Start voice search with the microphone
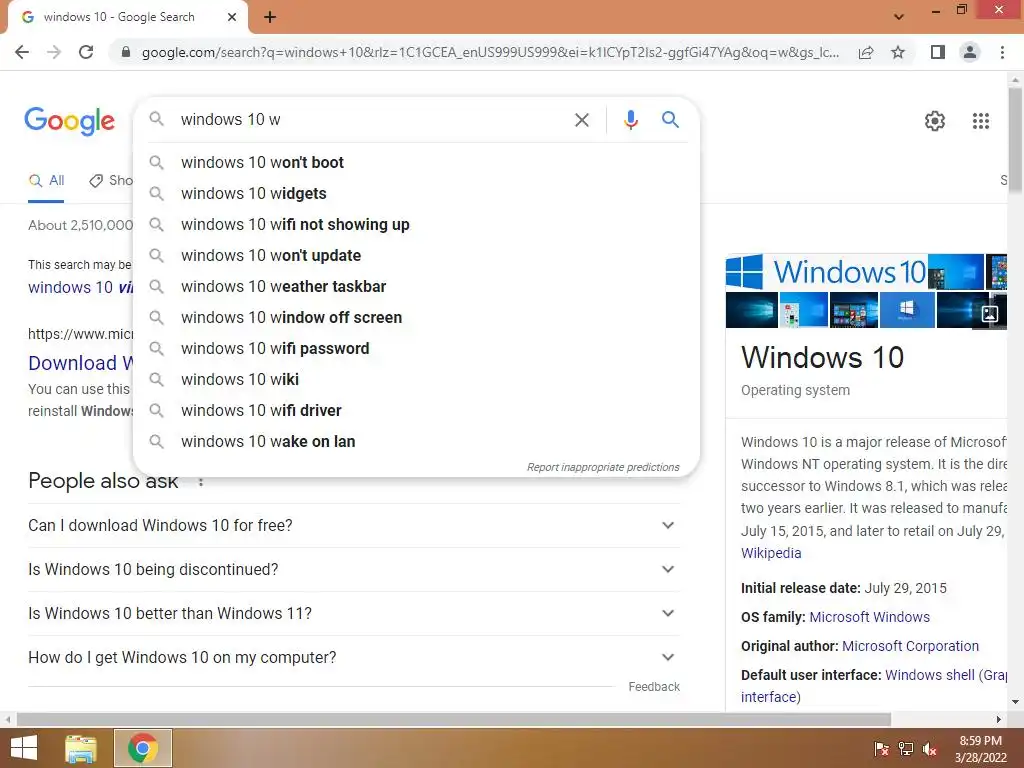1024x768 pixels. tap(630, 120)
